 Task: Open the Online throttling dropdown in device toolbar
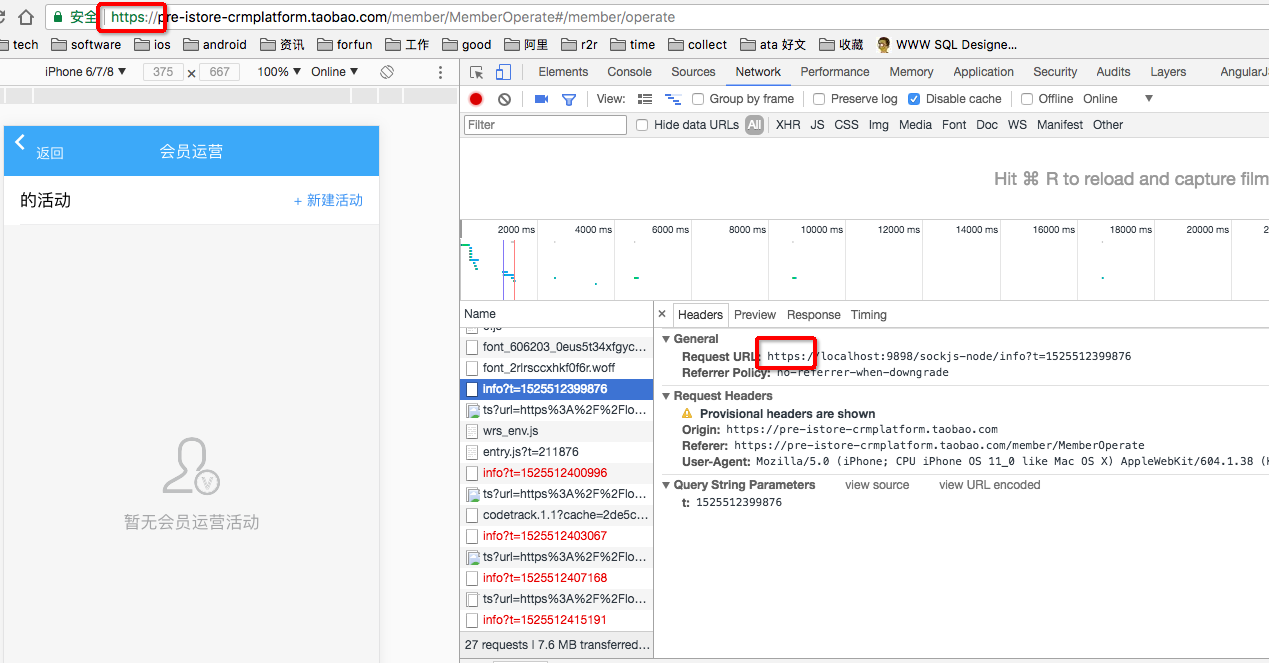[334, 72]
